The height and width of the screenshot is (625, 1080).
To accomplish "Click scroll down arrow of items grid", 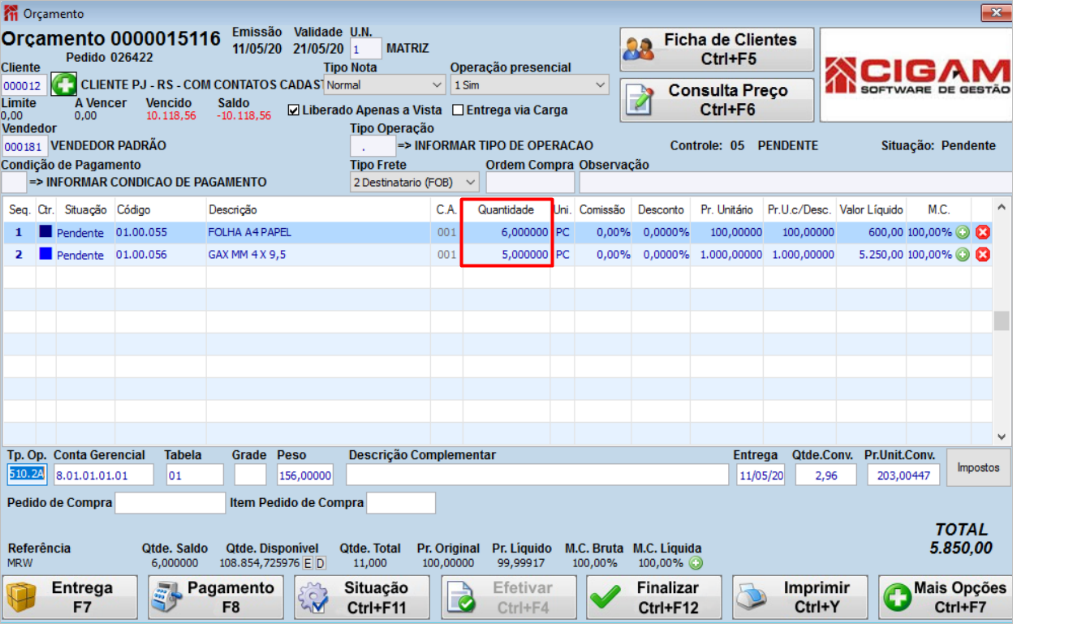I will [1001, 437].
